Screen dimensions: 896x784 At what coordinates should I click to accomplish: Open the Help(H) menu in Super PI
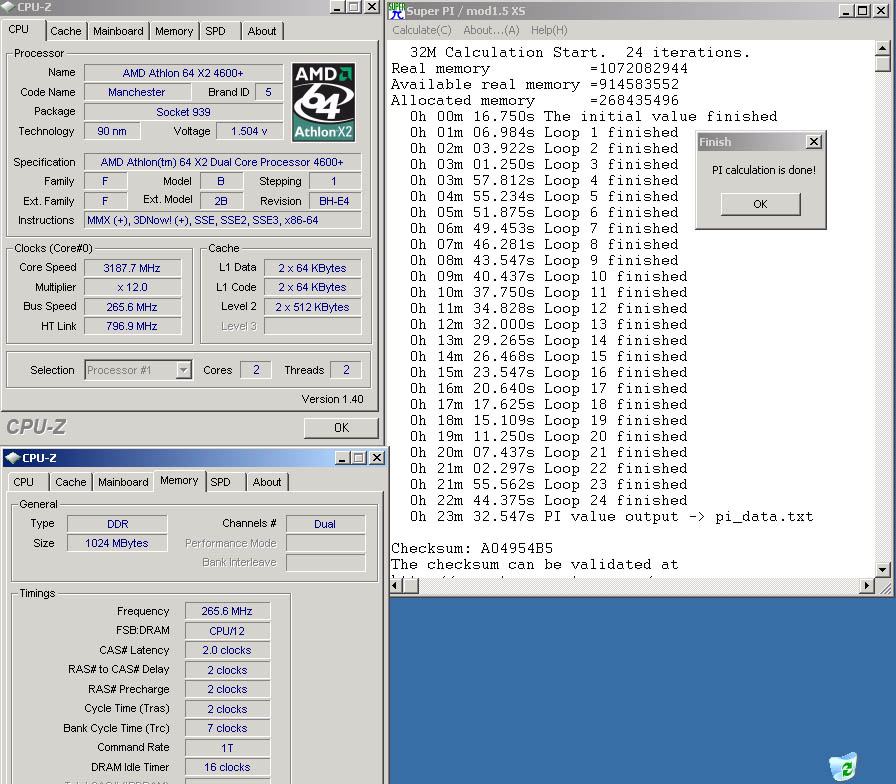[x=549, y=30]
